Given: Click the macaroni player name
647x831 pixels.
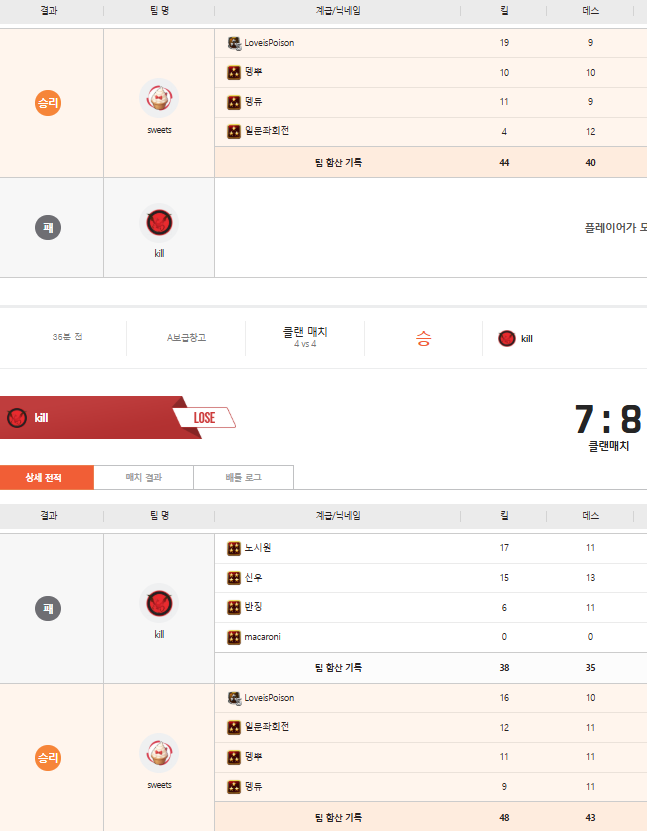Looking at the screenshot, I should pyautogui.click(x=262, y=637).
